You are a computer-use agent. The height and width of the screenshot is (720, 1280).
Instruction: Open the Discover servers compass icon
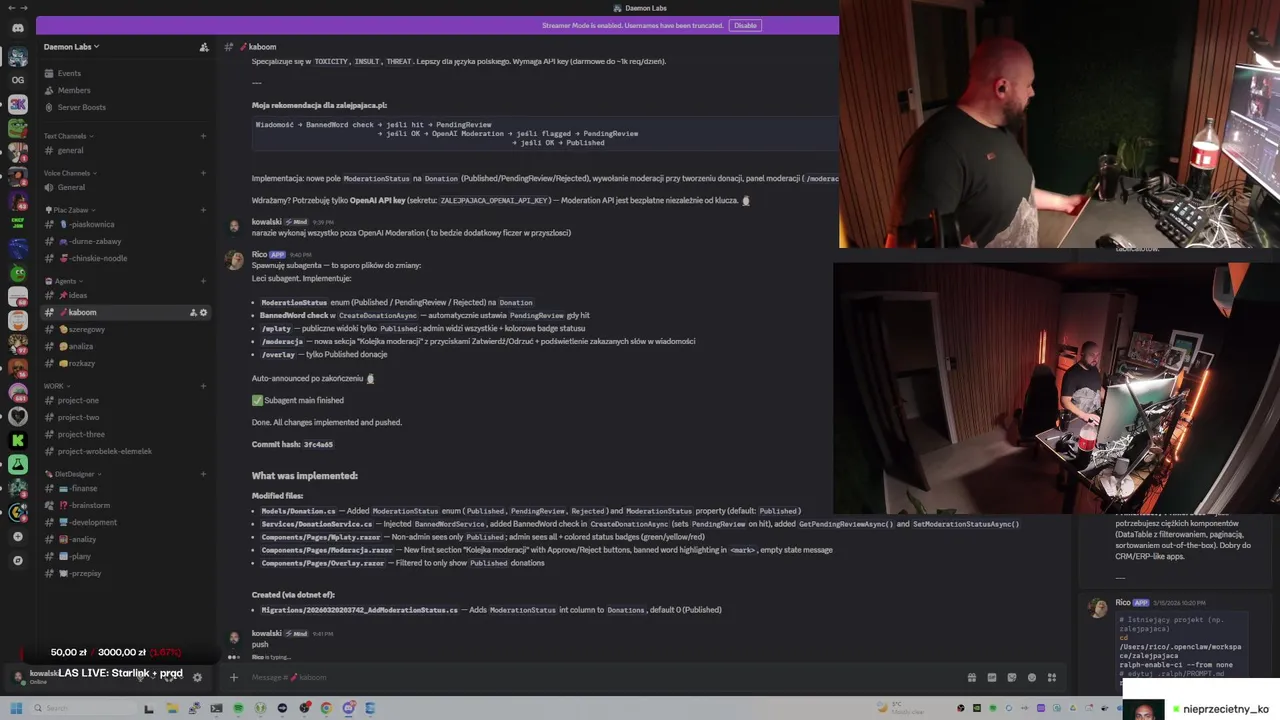point(18,560)
